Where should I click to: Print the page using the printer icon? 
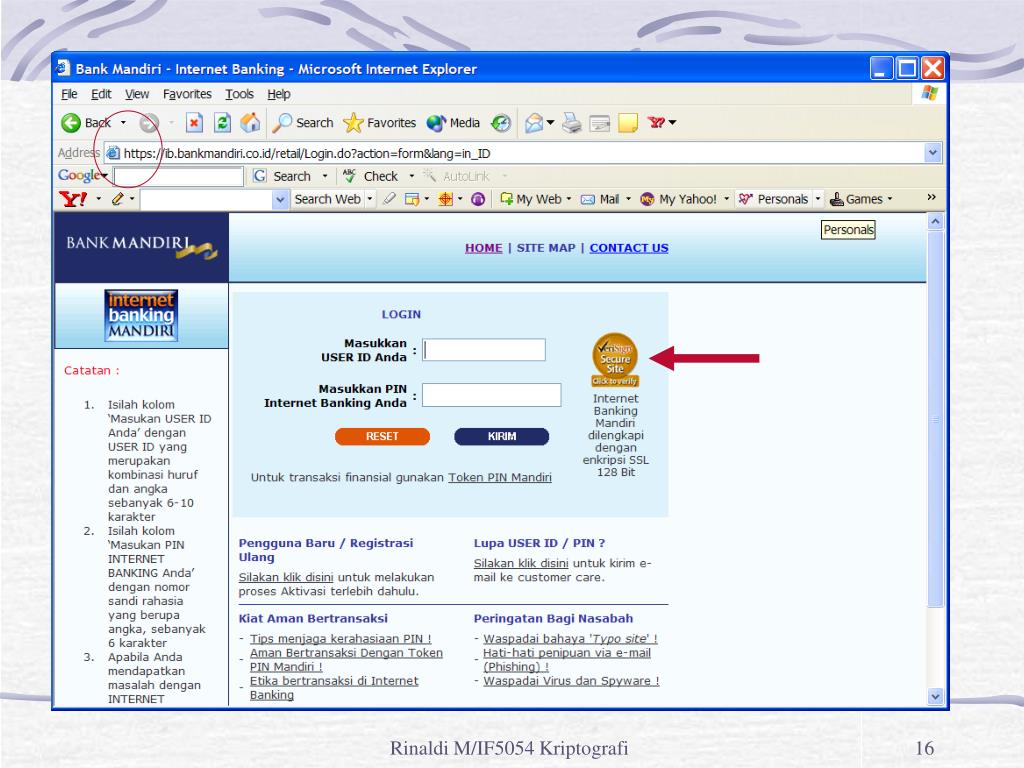click(x=571, y=123)
